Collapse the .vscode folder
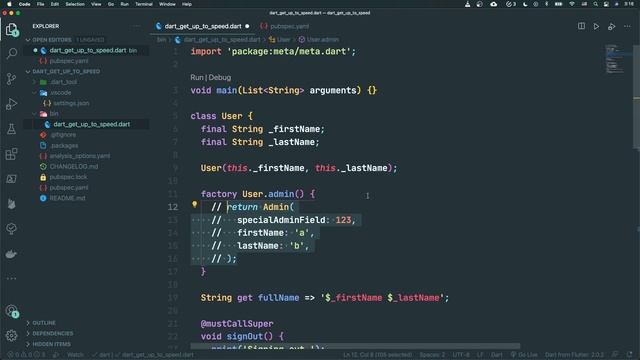Image resolution: width=640 pixels, height=360 pixels. [x=34, y=93]
